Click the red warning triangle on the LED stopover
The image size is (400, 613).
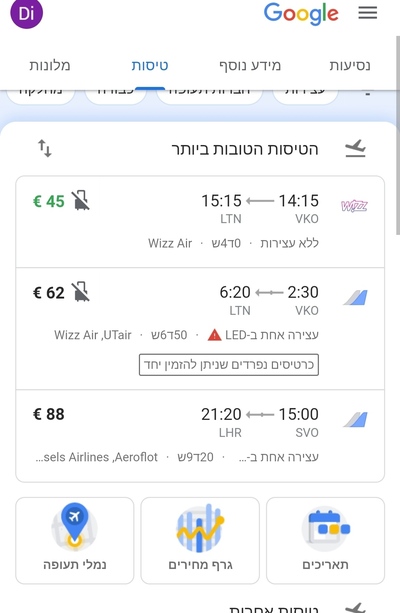[x=214, y=335]
